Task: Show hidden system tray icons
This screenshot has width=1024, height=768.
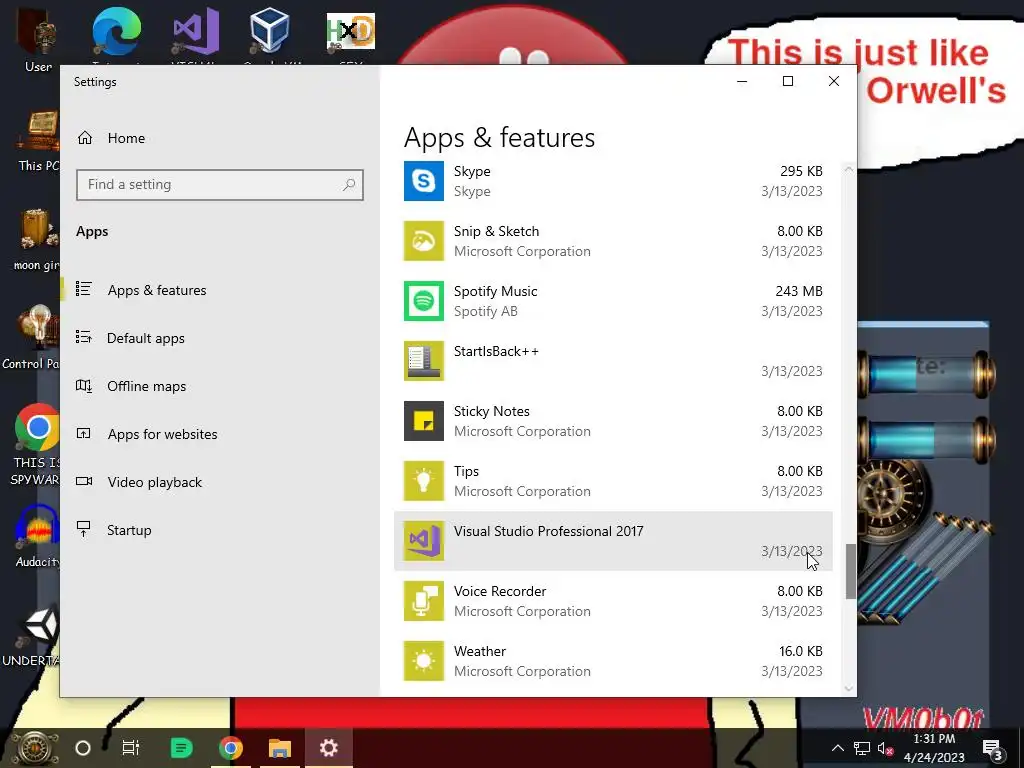Action: [x=838, y=748]
